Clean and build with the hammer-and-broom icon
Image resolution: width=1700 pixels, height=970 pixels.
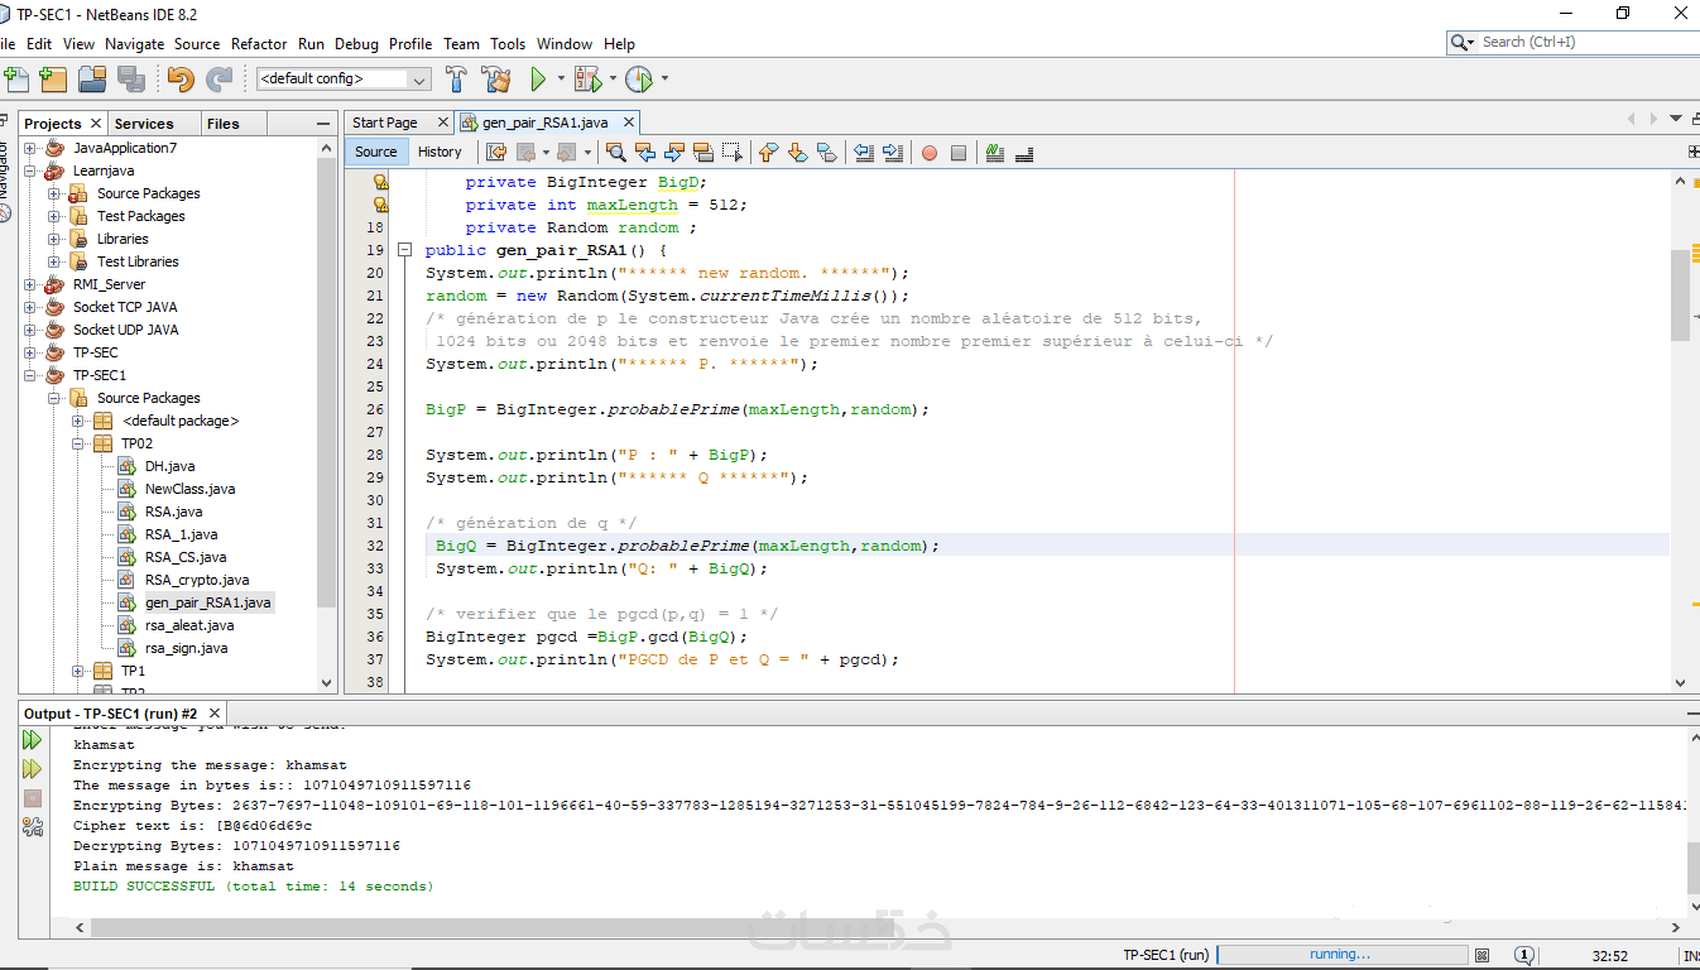496,79
